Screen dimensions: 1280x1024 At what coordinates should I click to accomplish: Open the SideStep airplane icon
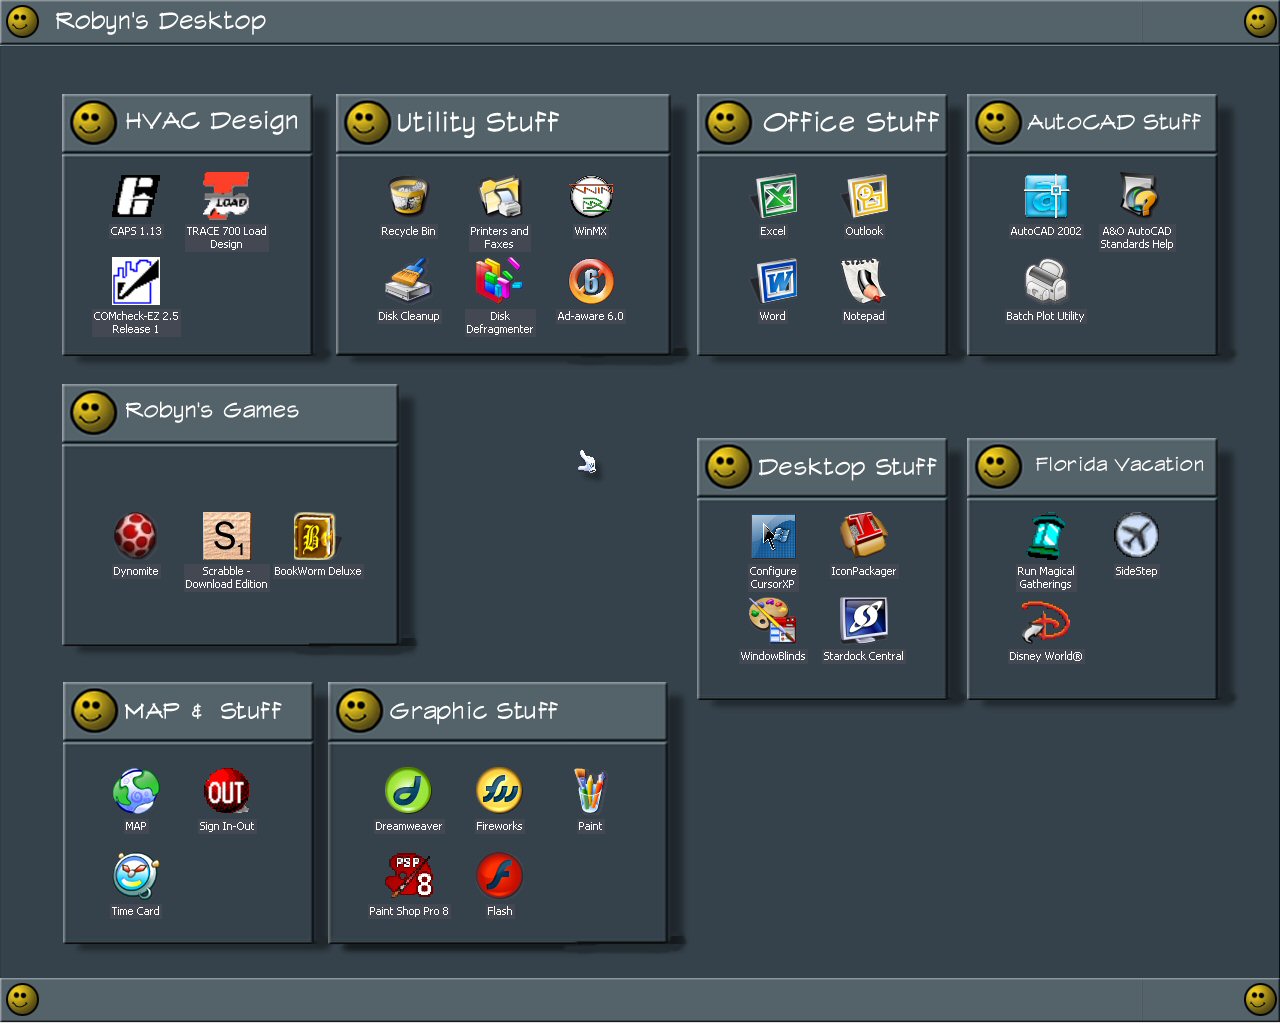pyautogui.click(x=1136, y=536)
